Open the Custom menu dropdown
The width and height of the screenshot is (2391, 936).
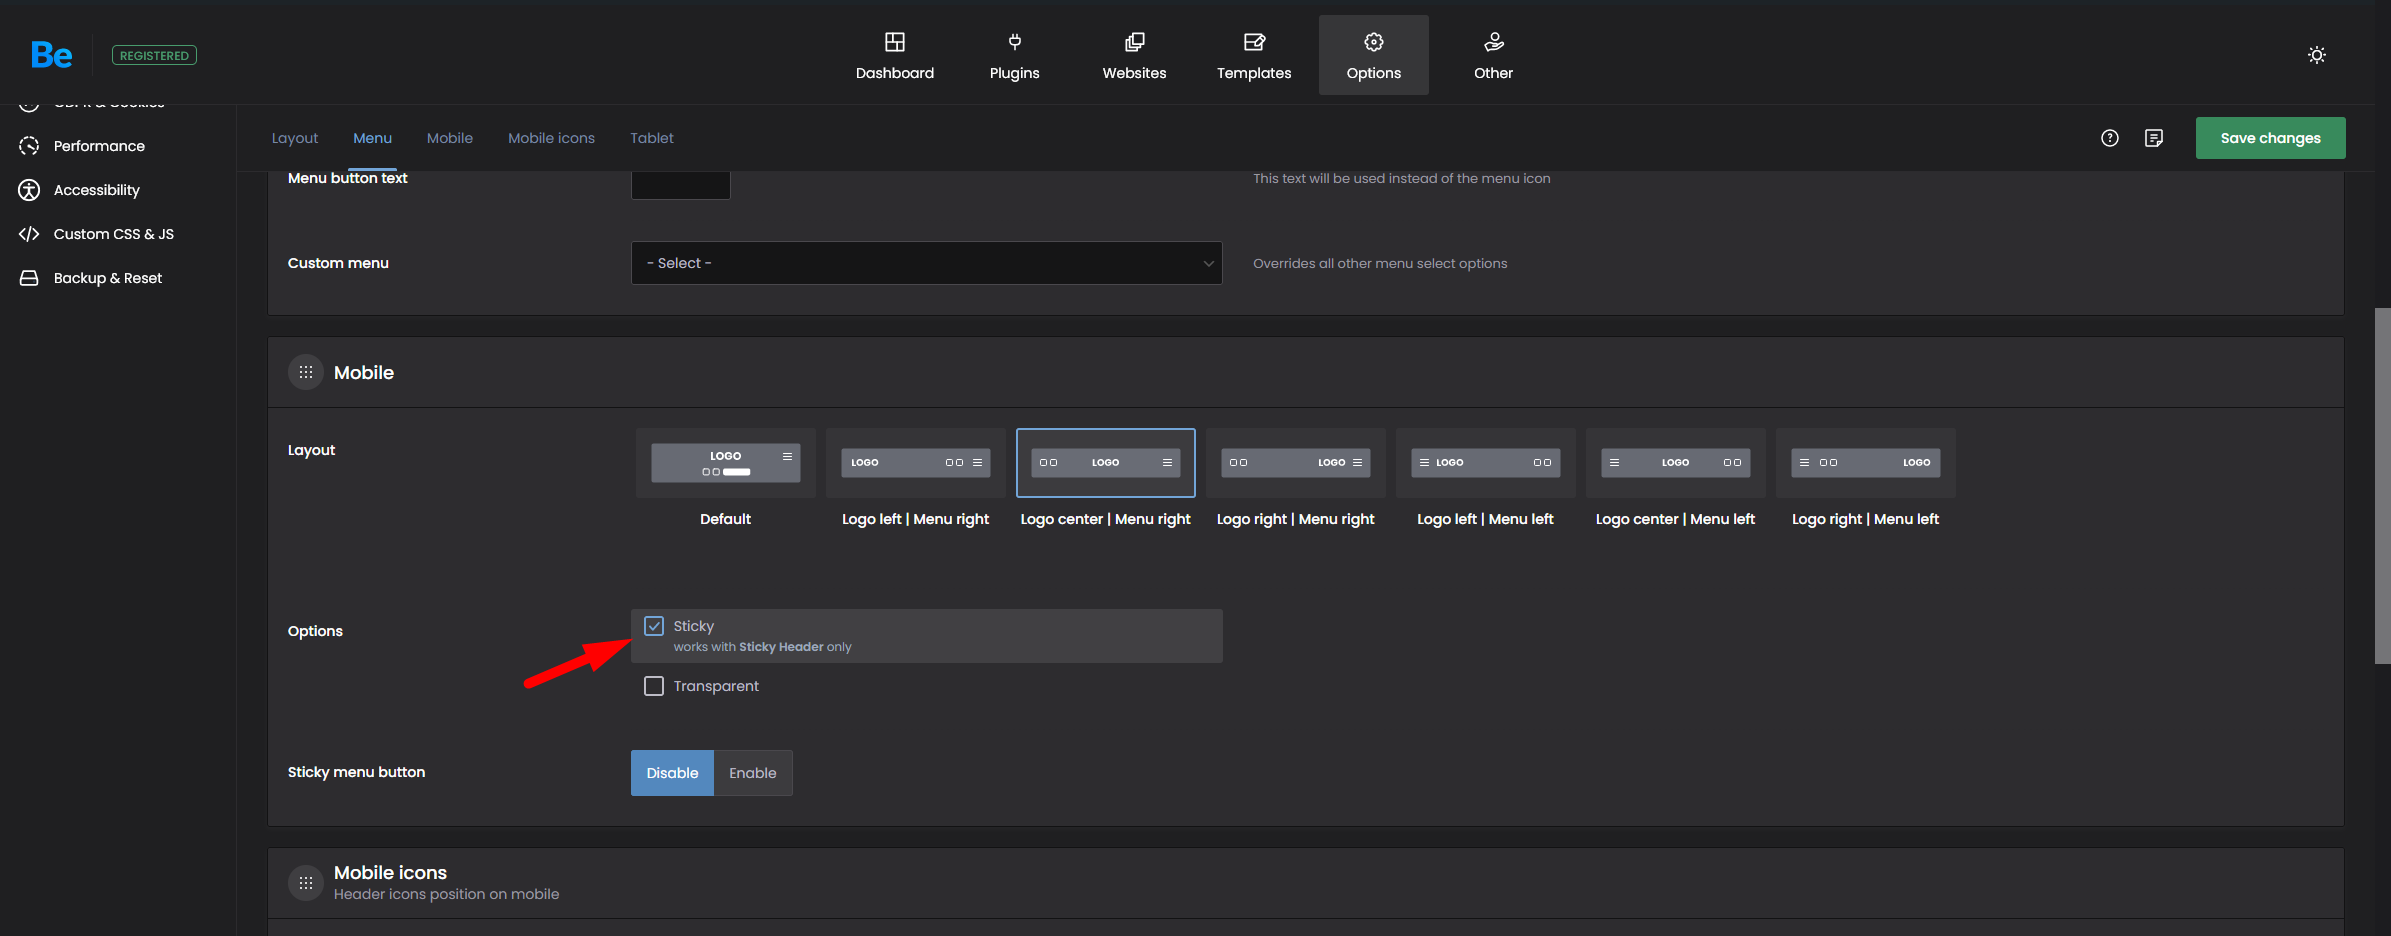point(926,263)
